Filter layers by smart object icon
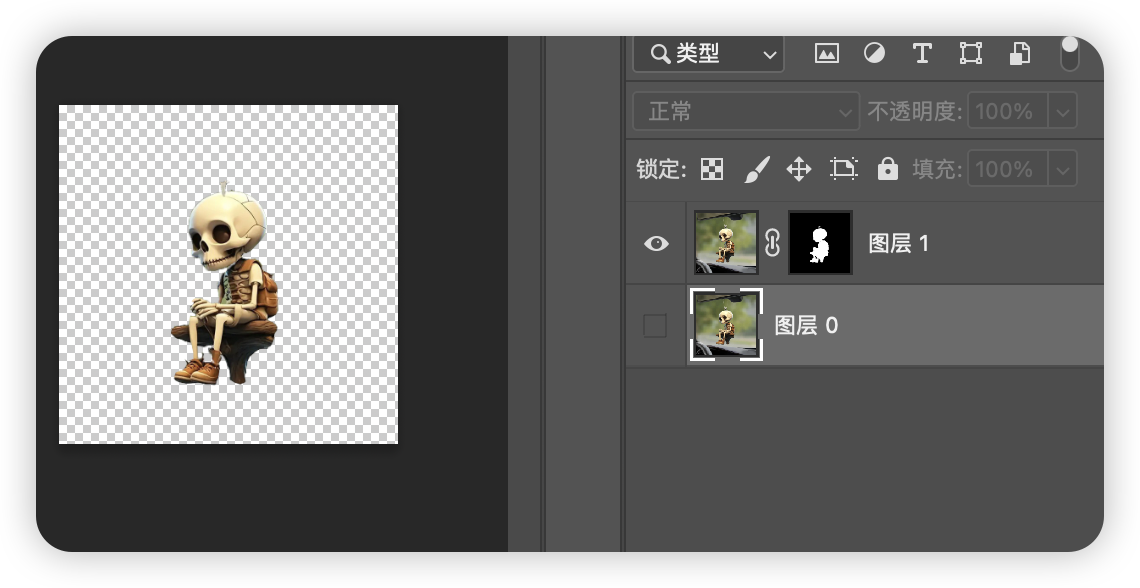1140x588 pixels. pos(1019,53)
